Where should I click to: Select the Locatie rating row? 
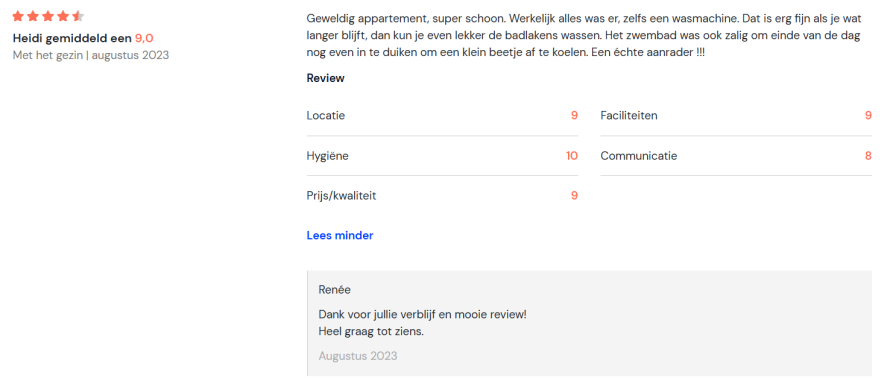pyautogui.click(x=442, y=116)
